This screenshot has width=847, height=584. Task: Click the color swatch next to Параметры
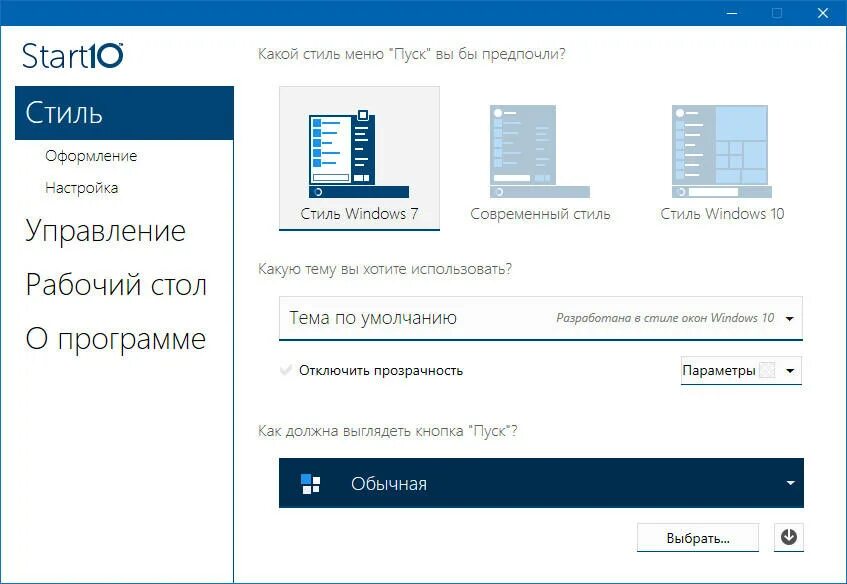coord(765,370)
